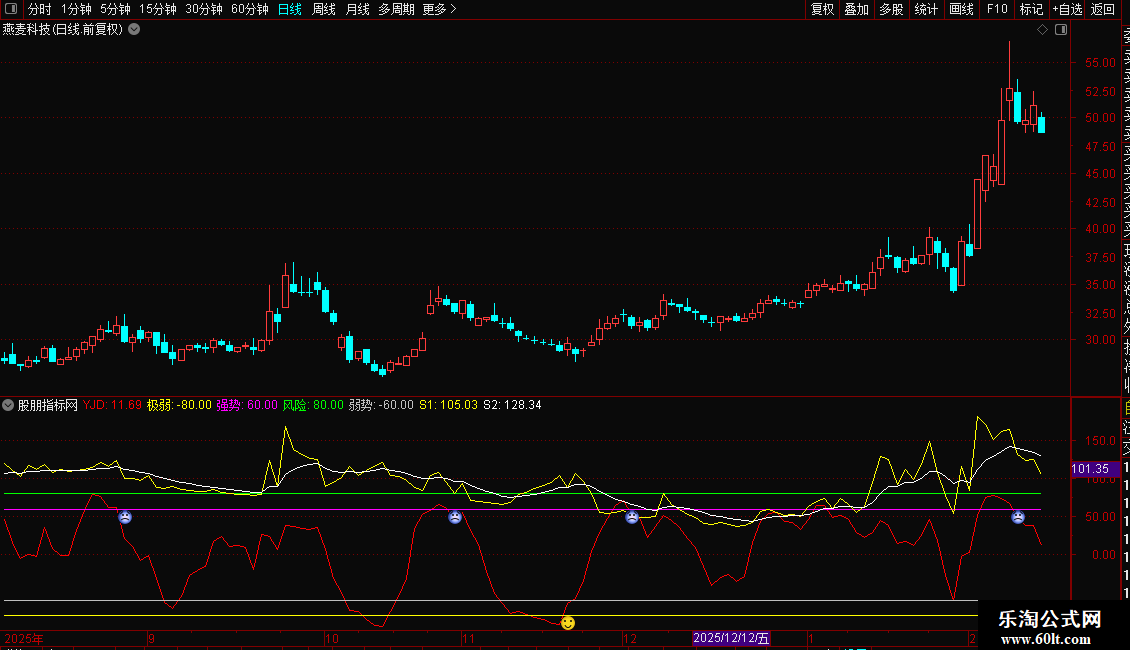The height and width of the screenshot is (650, 1130).
Task: Expand the 股朋指标网 indicator dropdown
Action: (x=9, y=405)
